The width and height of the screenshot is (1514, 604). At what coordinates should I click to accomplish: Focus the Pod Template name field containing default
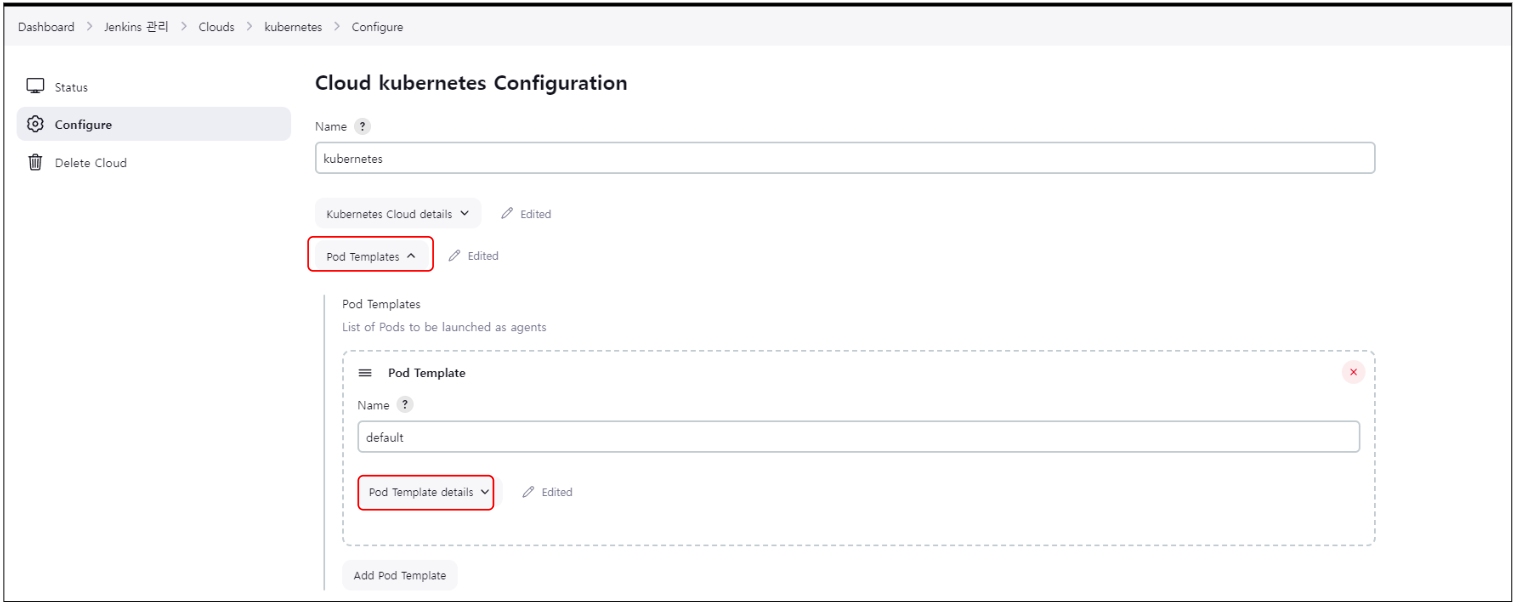[x=859, y=437]
